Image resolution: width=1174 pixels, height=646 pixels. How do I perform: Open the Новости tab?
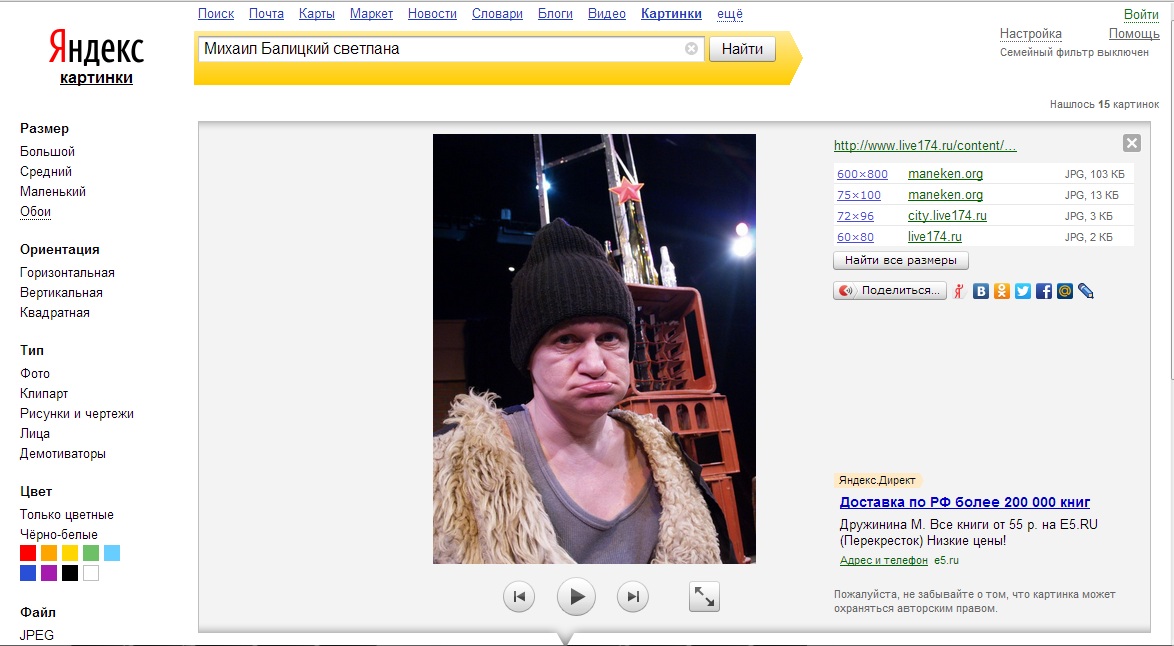(x=432, y=14)
